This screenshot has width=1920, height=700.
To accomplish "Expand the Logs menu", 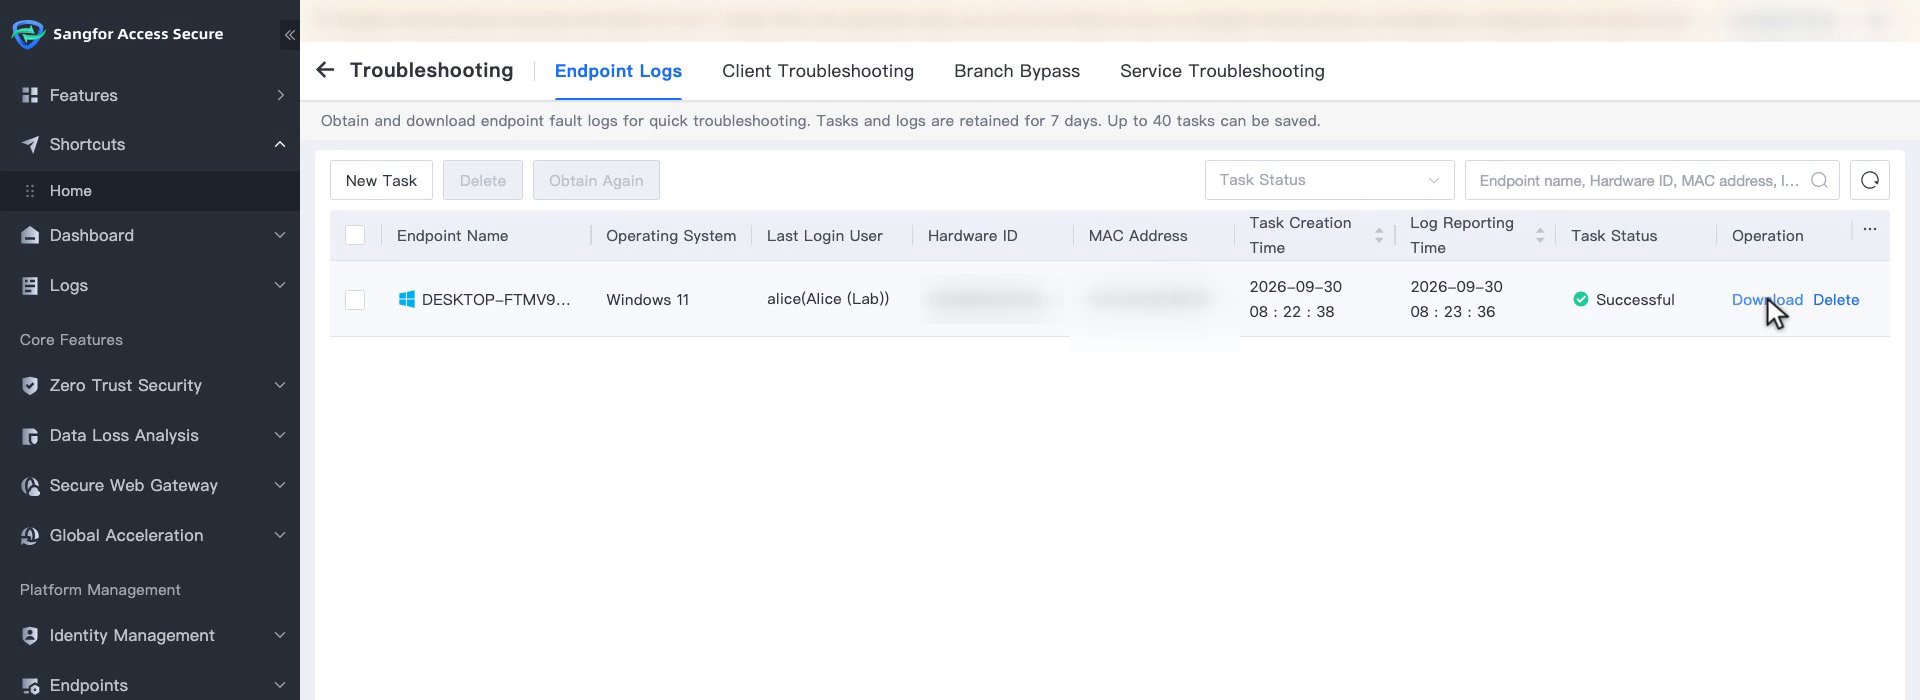I will point(280,285).
